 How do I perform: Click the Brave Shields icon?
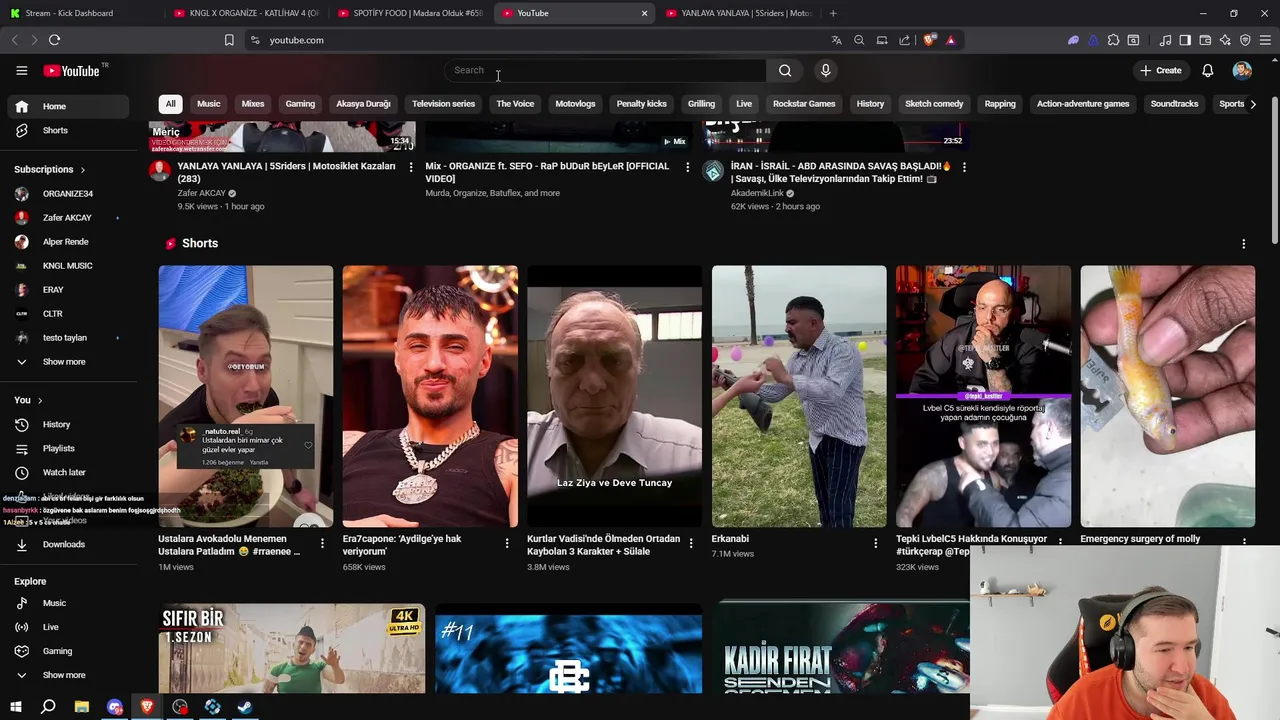click(x=929, y=40)
